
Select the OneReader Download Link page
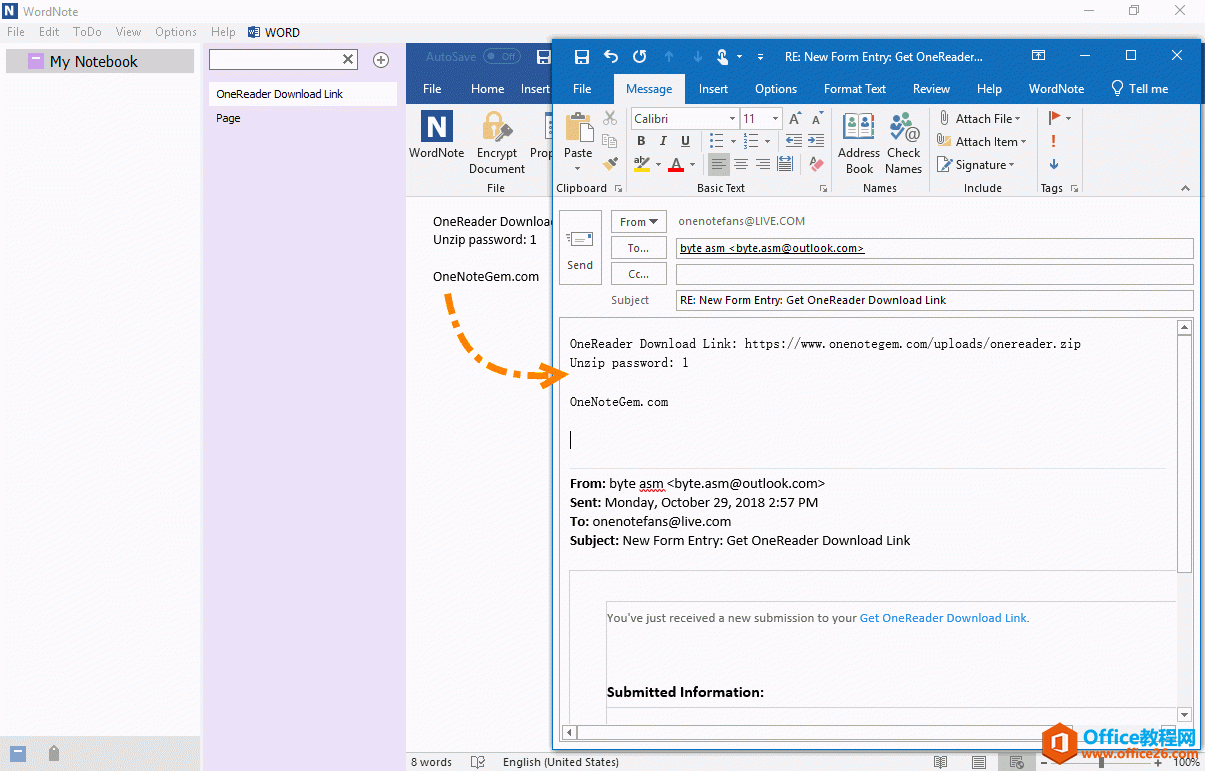point(301,94)
